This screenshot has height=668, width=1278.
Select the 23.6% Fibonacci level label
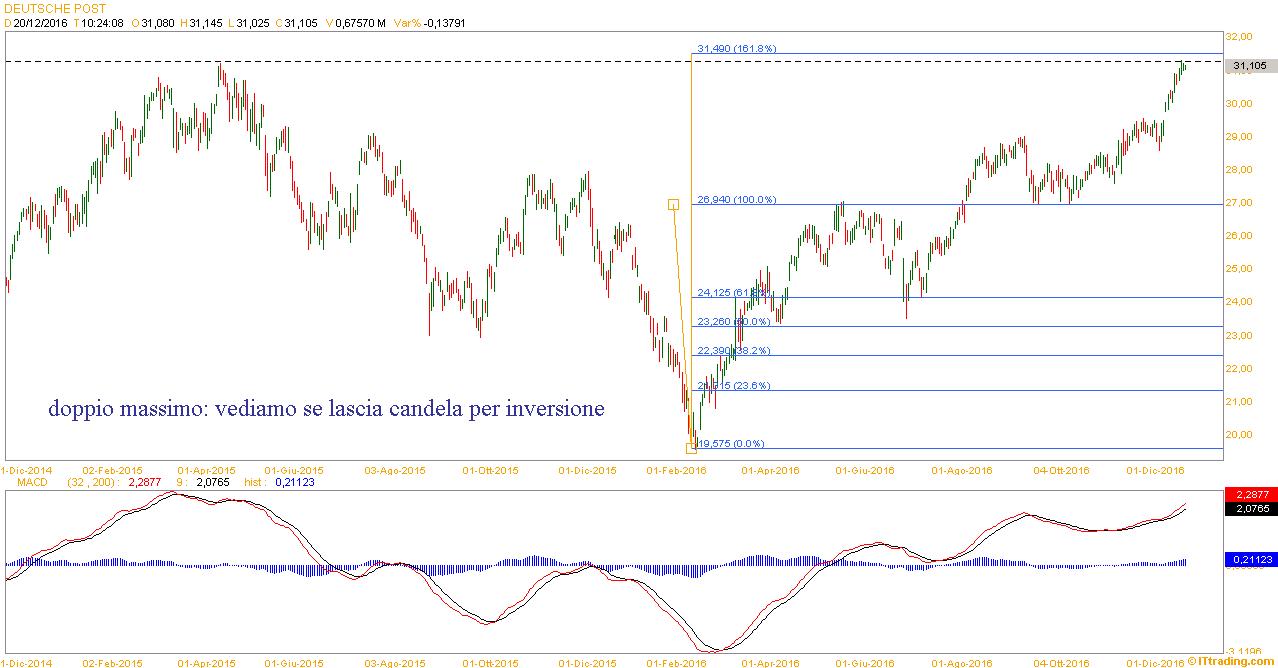[x=733, y=385]
